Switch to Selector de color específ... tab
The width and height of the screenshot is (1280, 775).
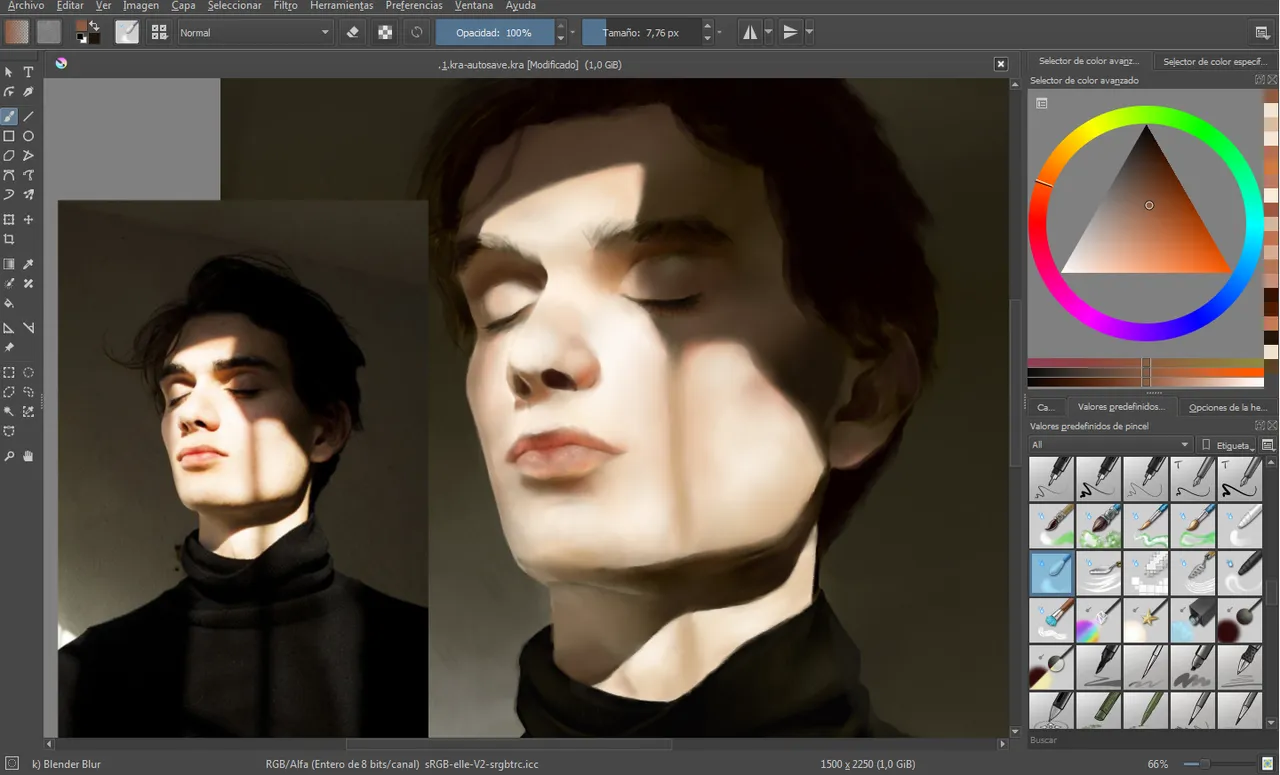[x=1215, y=61]
